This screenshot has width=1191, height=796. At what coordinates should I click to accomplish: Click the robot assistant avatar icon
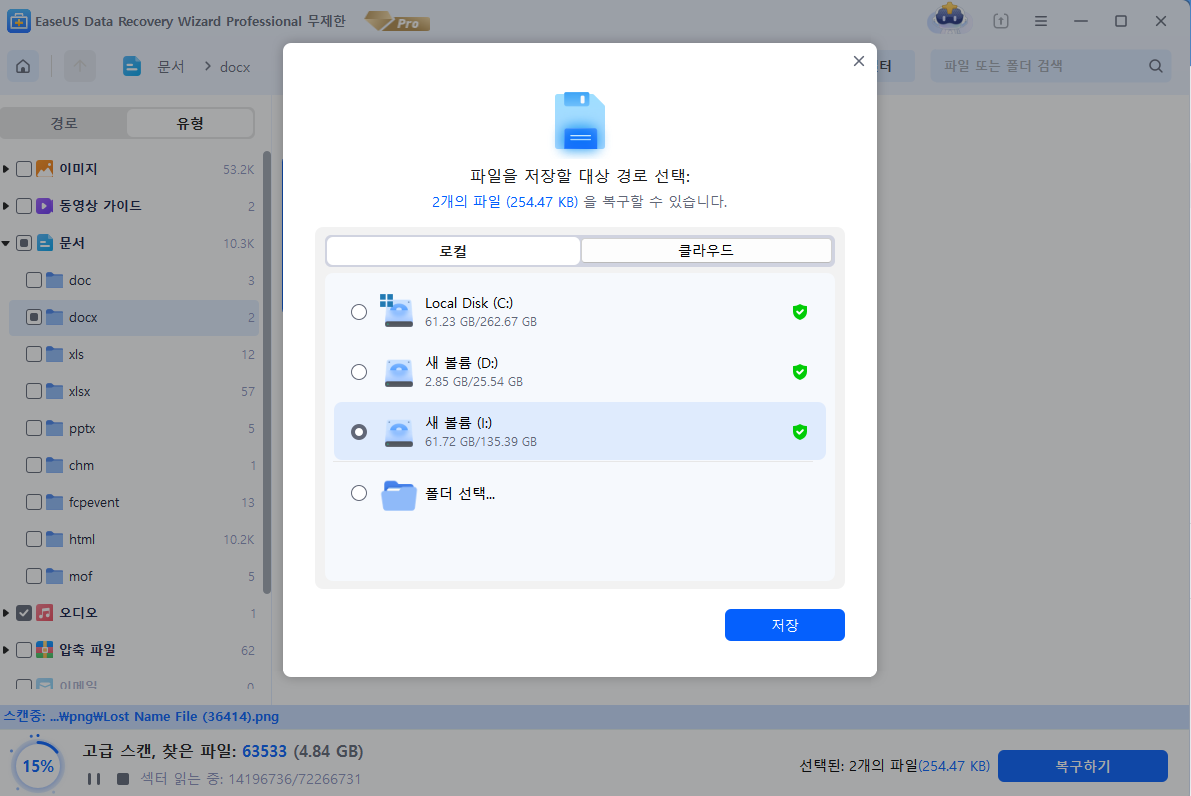pos(947,20)
